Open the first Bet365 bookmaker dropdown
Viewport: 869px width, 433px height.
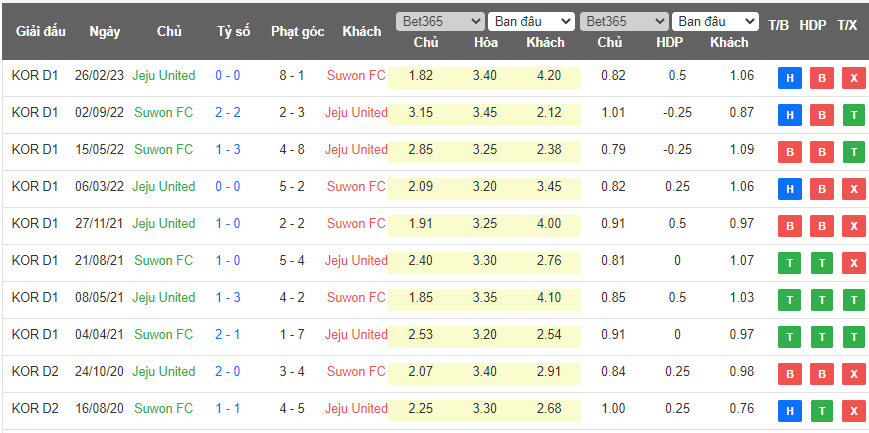point(439,21)
